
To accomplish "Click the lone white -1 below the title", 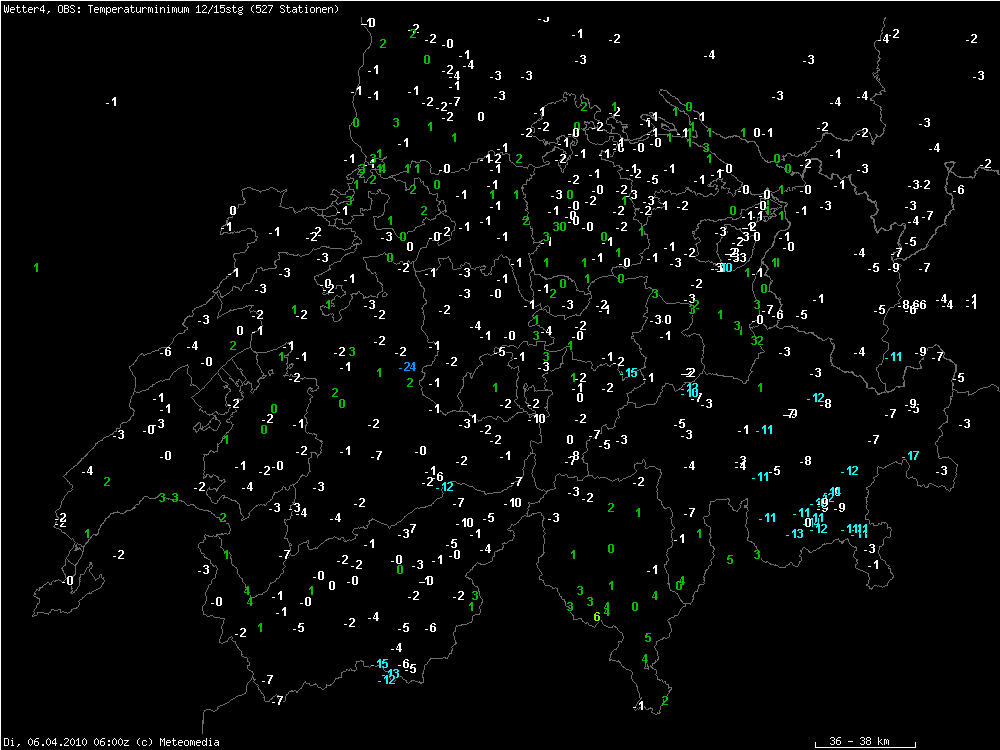I will (x=111, y=102).
